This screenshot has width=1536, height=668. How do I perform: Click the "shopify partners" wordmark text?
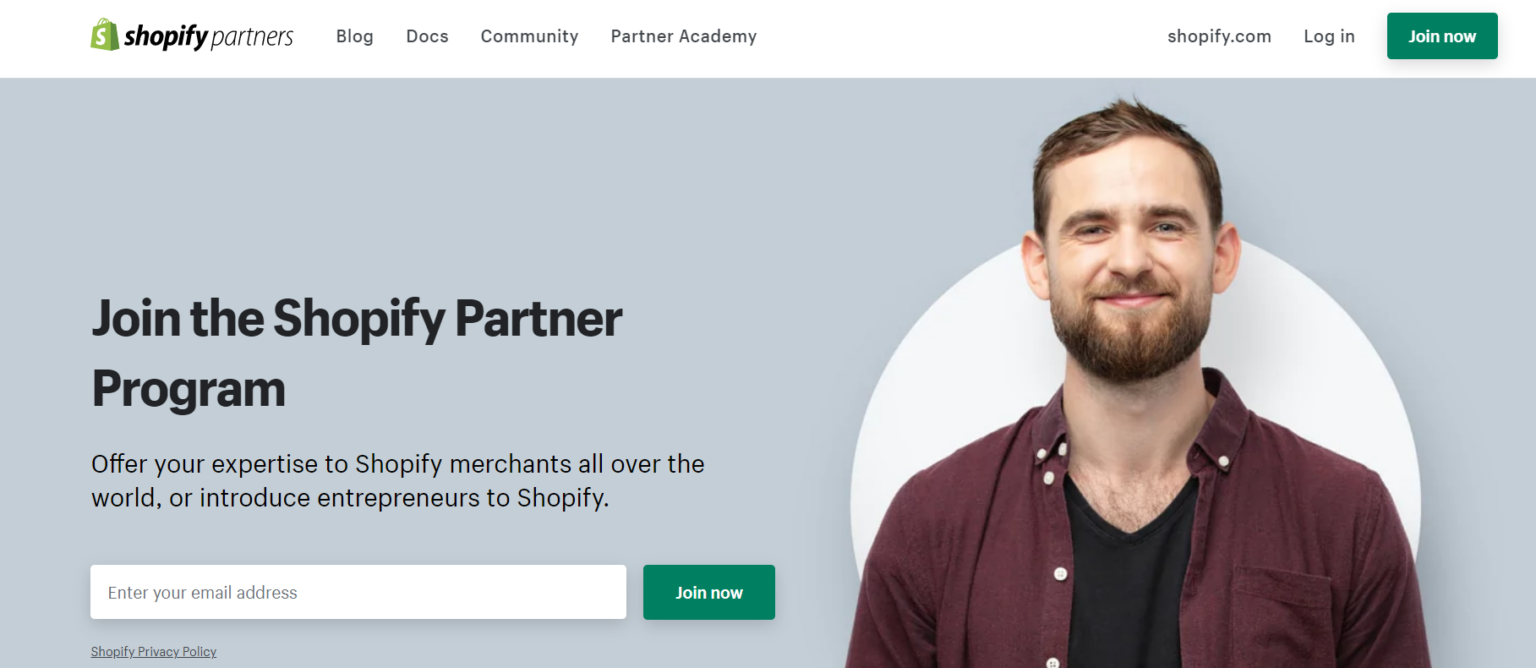208,37
